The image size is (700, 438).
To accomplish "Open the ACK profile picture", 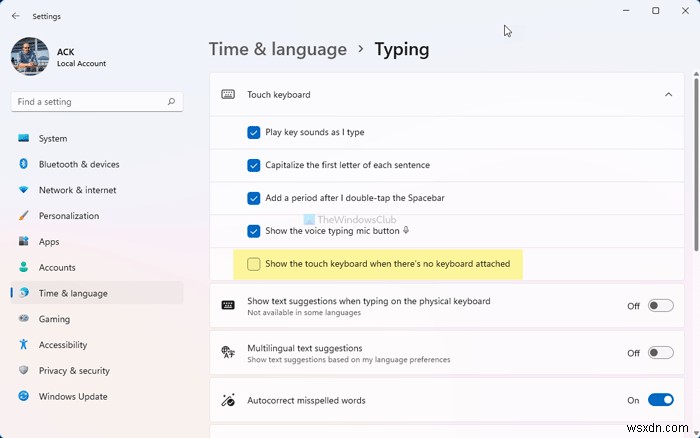I will [x=30, y=57].
